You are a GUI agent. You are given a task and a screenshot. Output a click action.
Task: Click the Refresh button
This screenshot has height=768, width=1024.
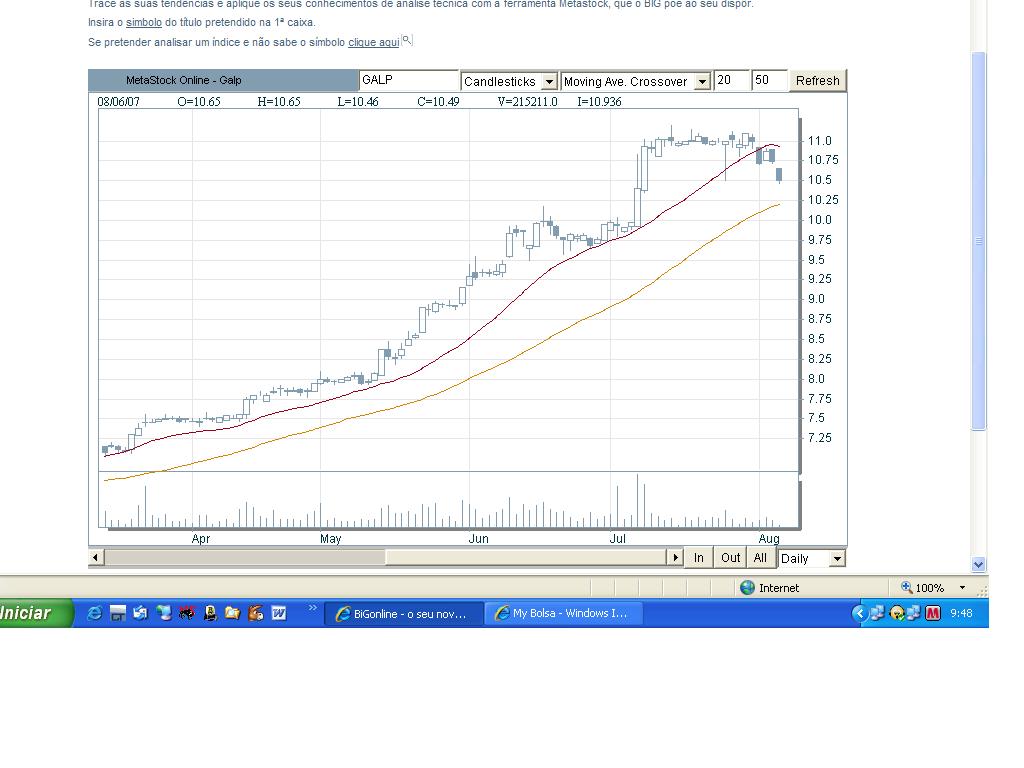818,80
